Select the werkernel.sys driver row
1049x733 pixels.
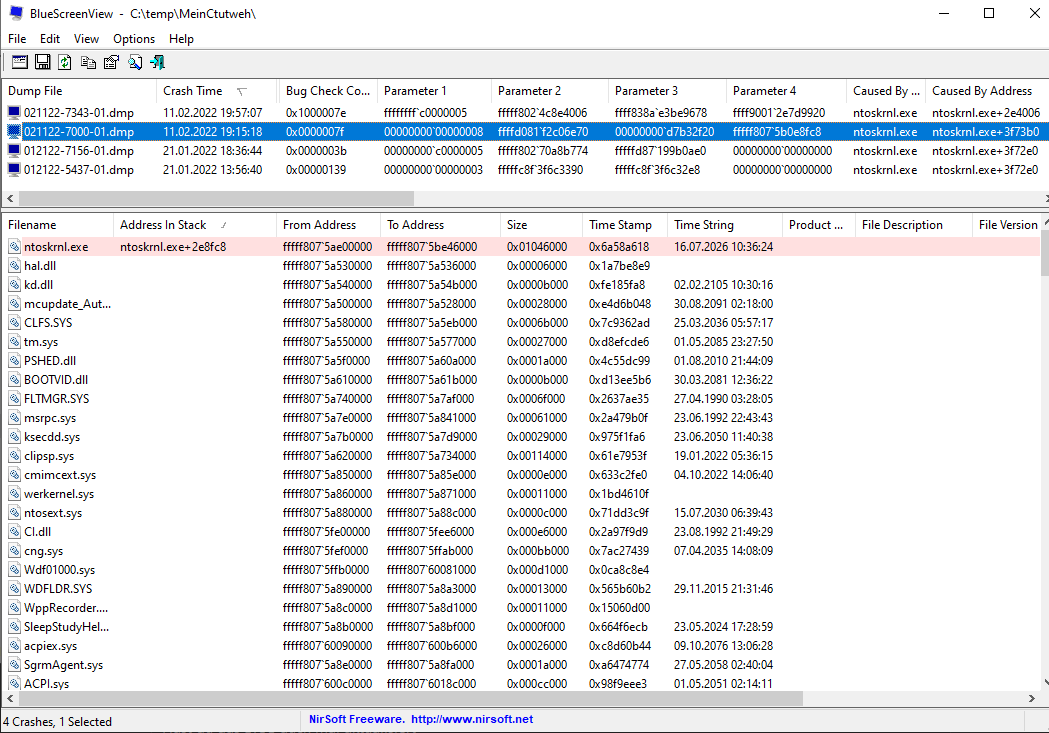point(522,494)
